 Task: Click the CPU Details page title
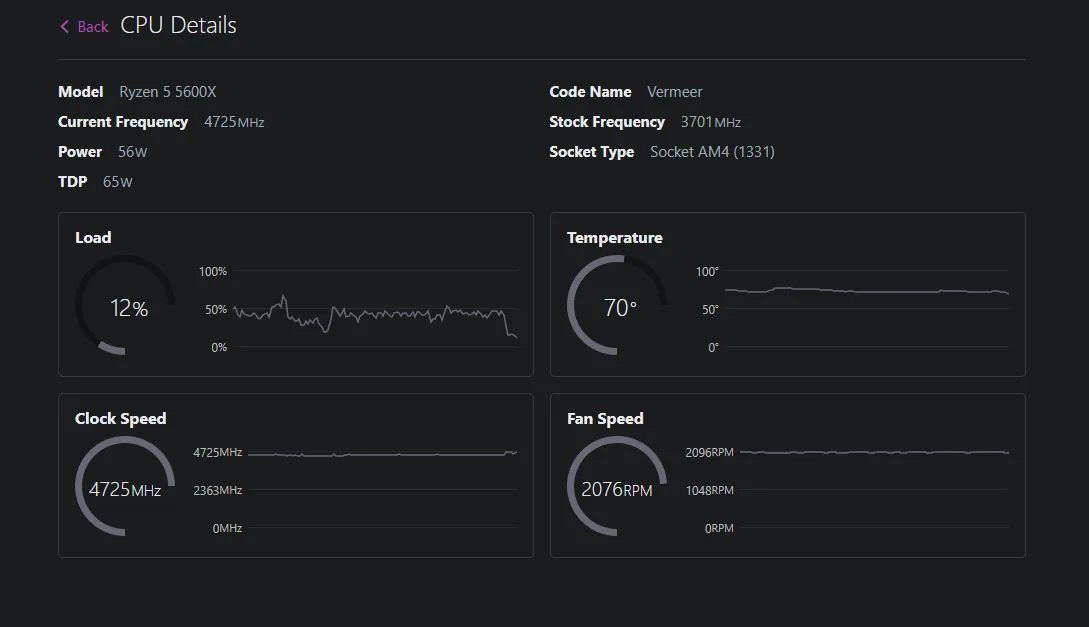[178, 26]
